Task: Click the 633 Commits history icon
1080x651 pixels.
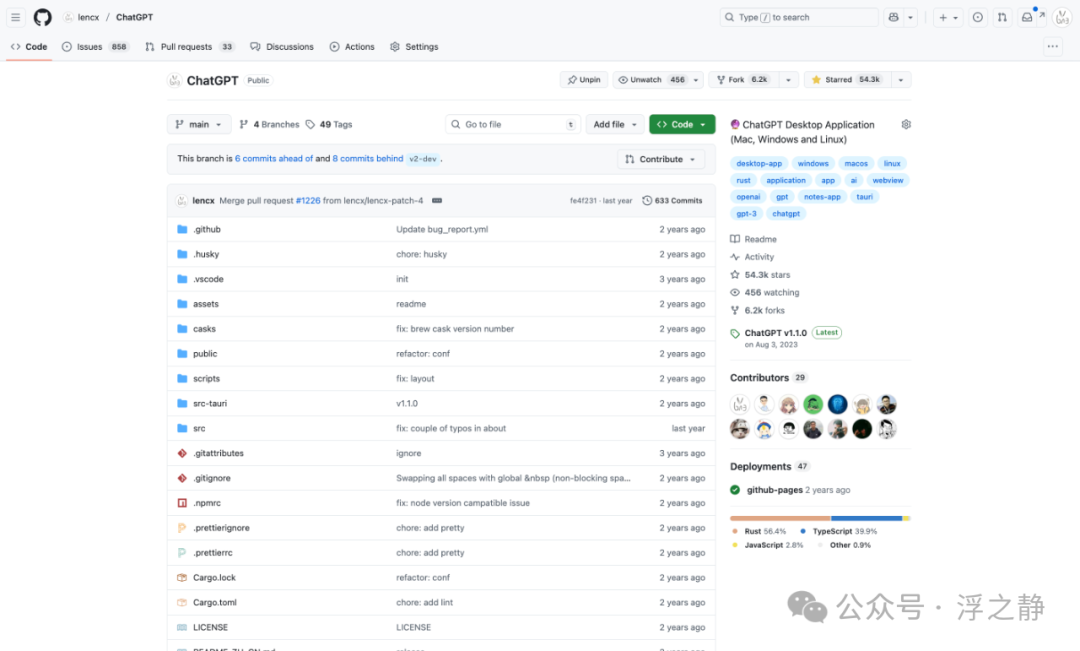Action: 647,200
